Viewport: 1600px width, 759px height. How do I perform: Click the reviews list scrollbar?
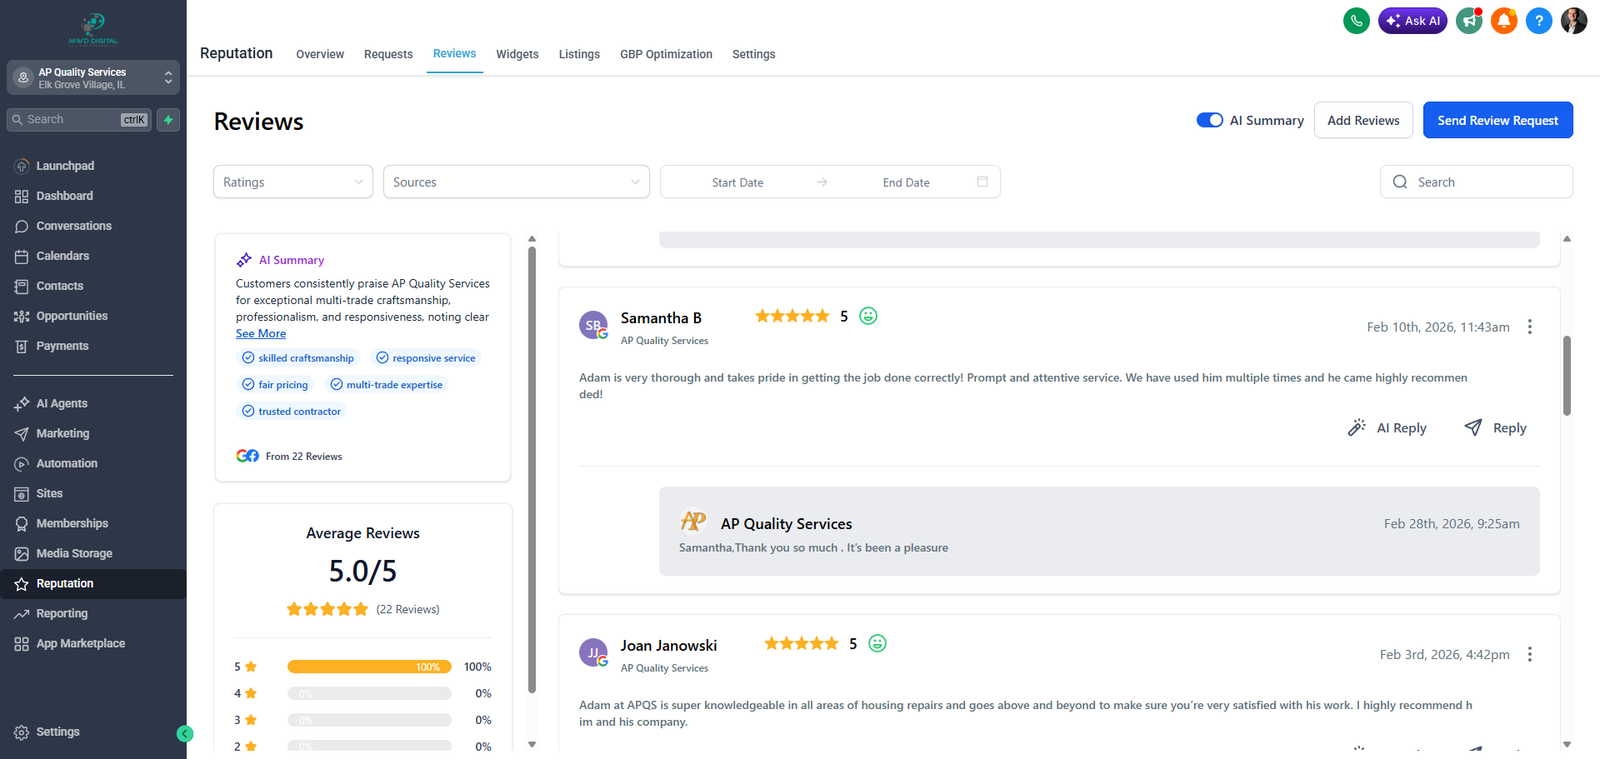coord(1567,375)
